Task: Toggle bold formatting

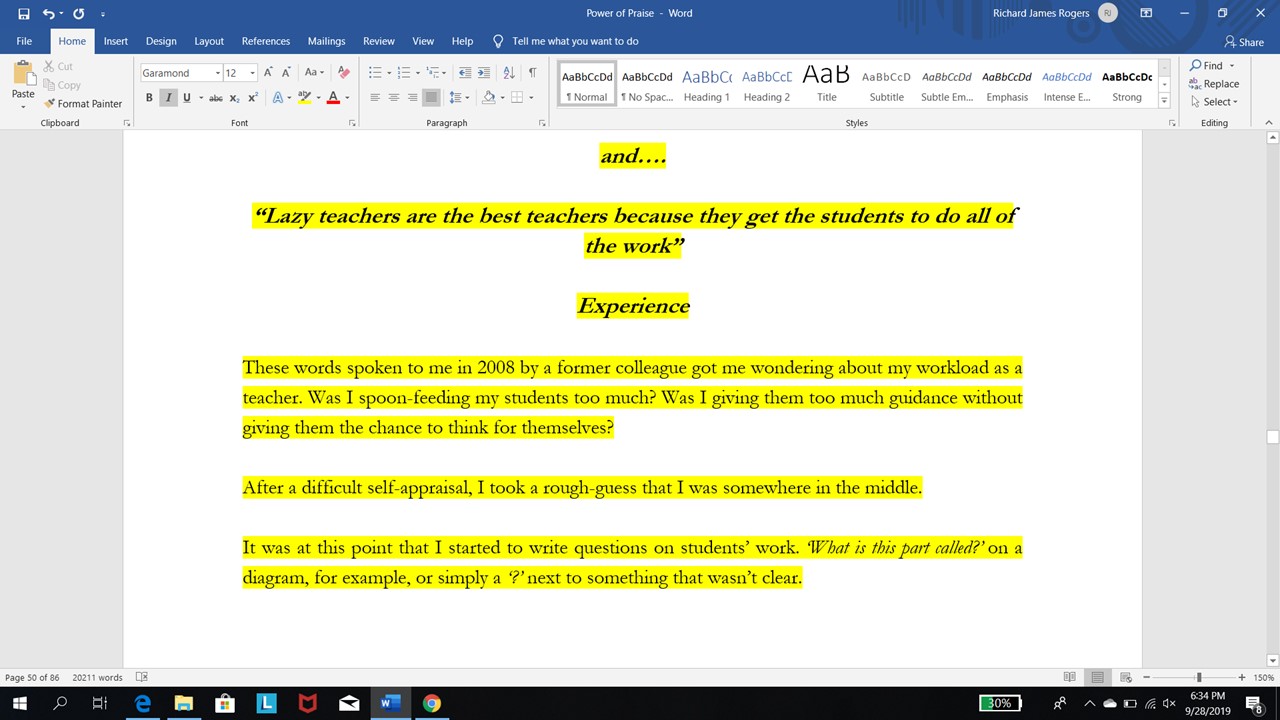Action: (x=149, y=98)
